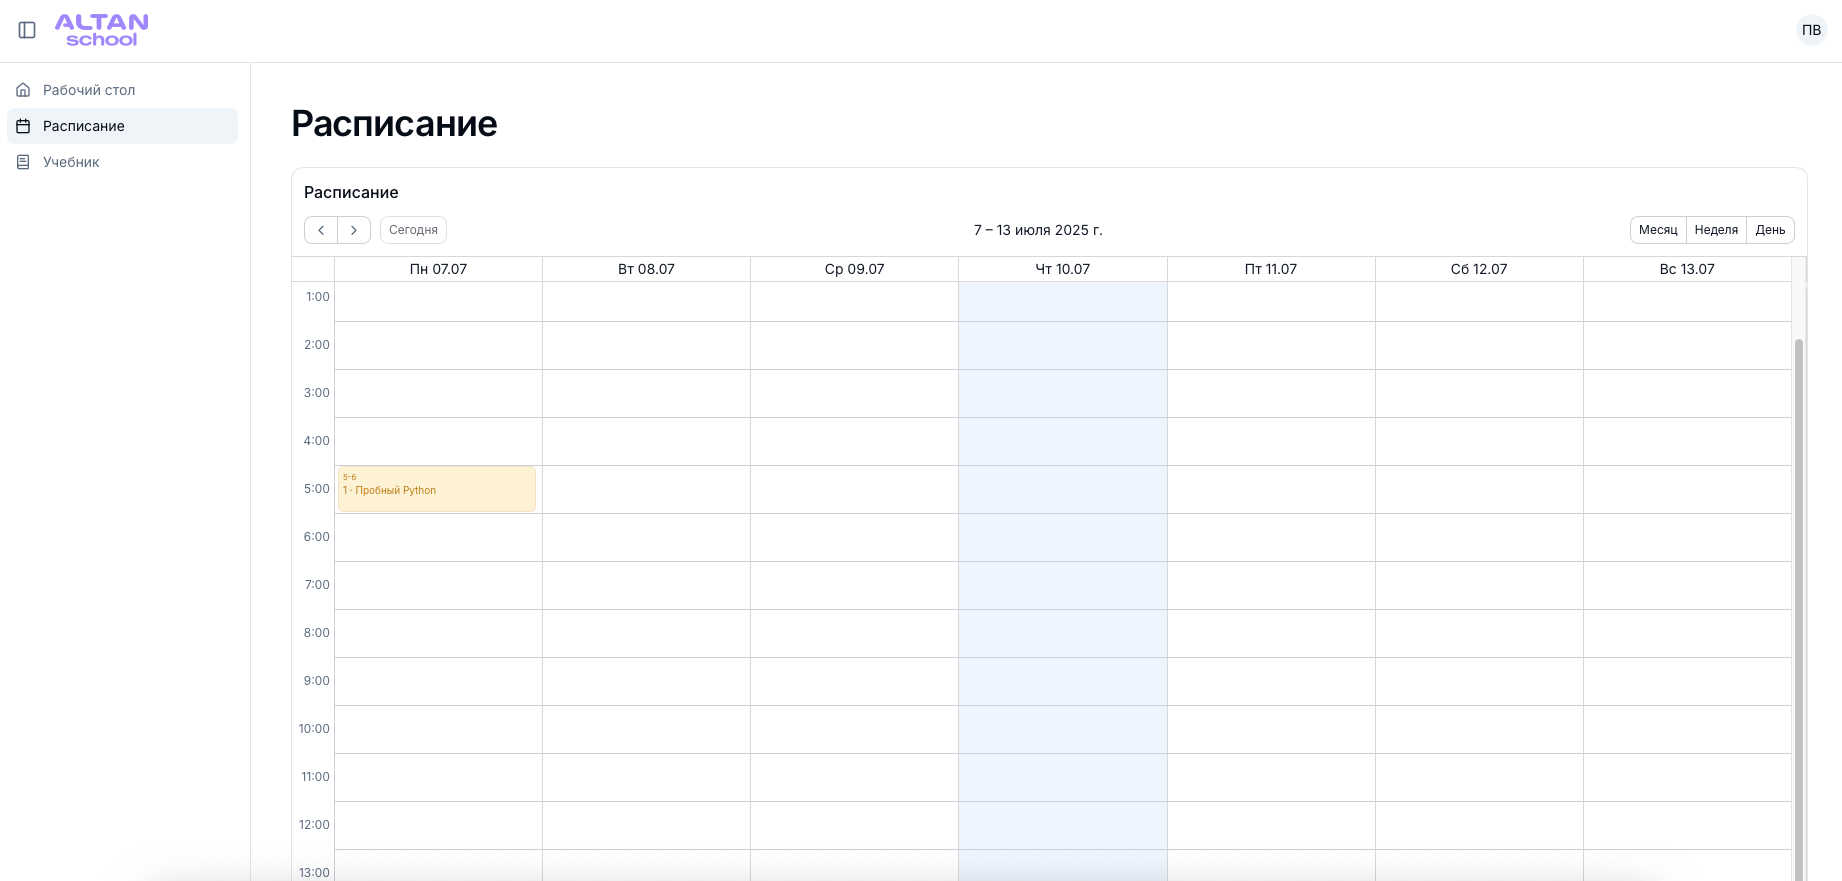Go to next week with right chevron

[x=354, y=230]
